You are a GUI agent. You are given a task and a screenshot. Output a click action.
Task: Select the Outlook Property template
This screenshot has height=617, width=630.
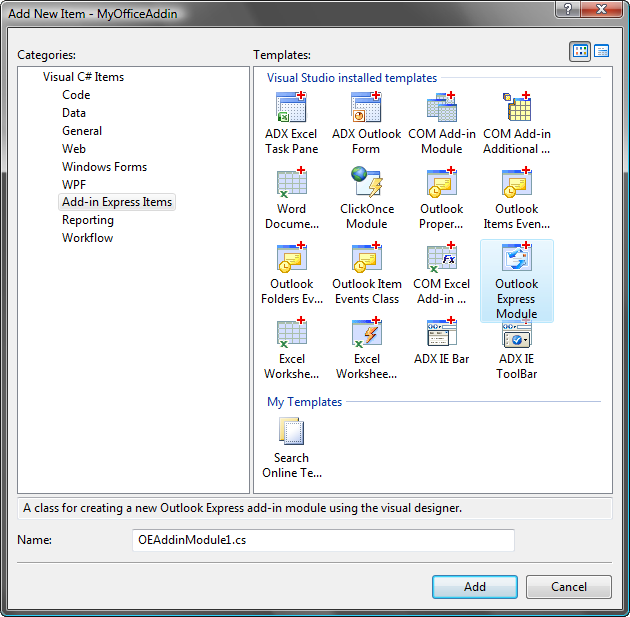tap(441, 198)
